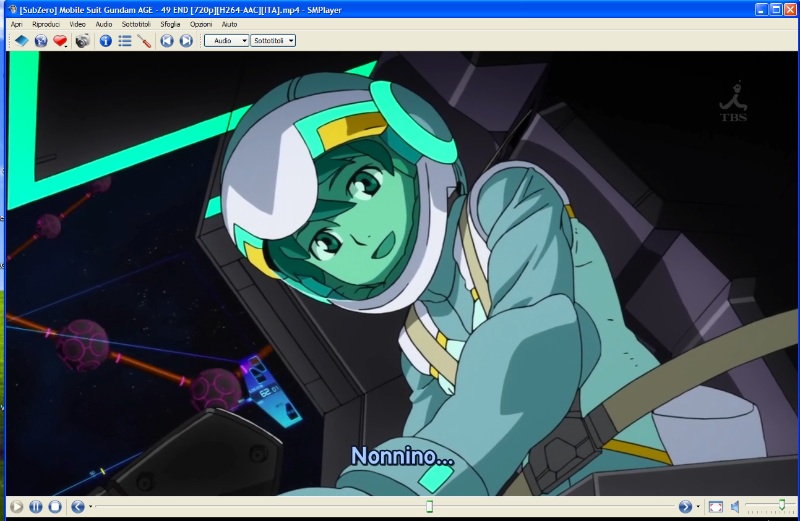Click the rewind button left of seek bar
Screen dimensions: 800x521
point(78,507)
